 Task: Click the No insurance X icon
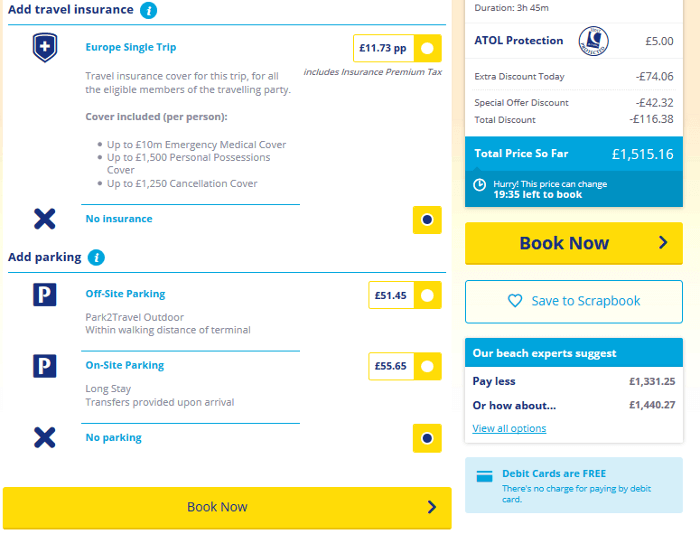click(45, 219)
